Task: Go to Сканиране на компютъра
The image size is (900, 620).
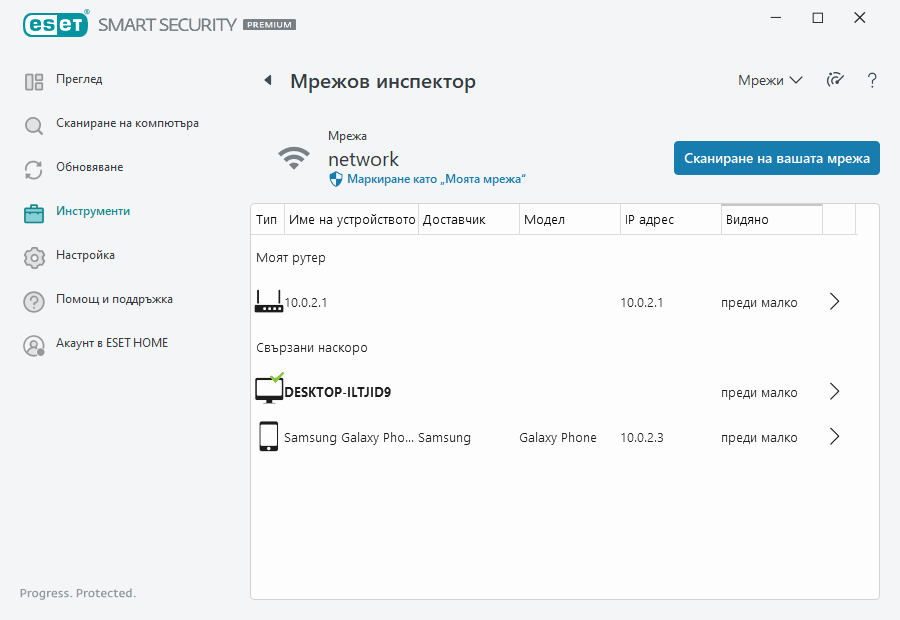Action: pyautogui.click(x=127, y=124)
